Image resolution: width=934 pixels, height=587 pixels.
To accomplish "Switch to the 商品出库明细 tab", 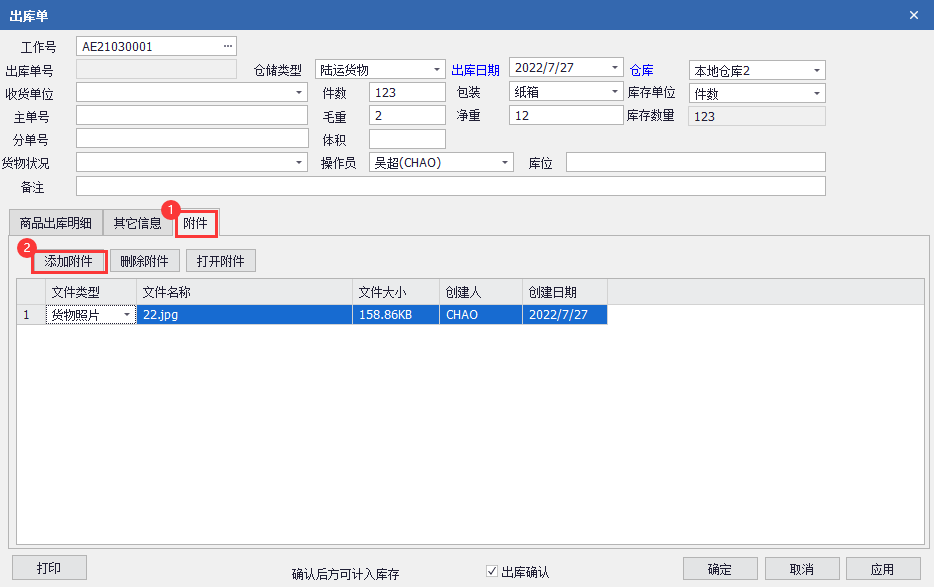I will click(56, 223).
